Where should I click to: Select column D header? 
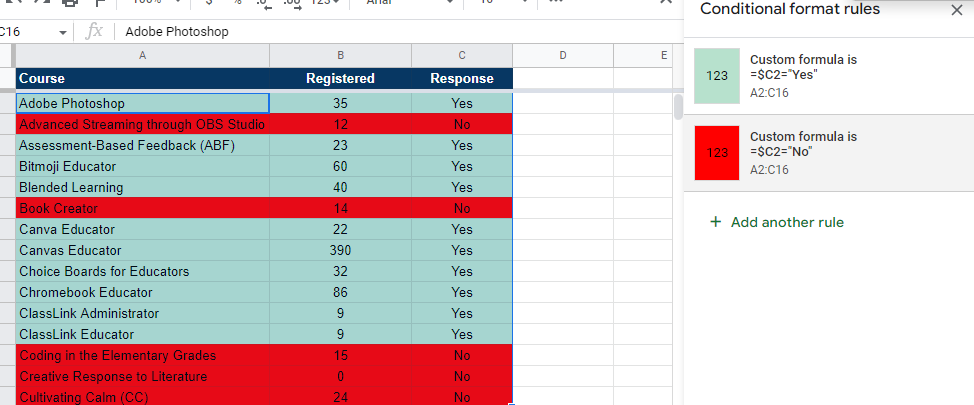[x=563, y=55]
